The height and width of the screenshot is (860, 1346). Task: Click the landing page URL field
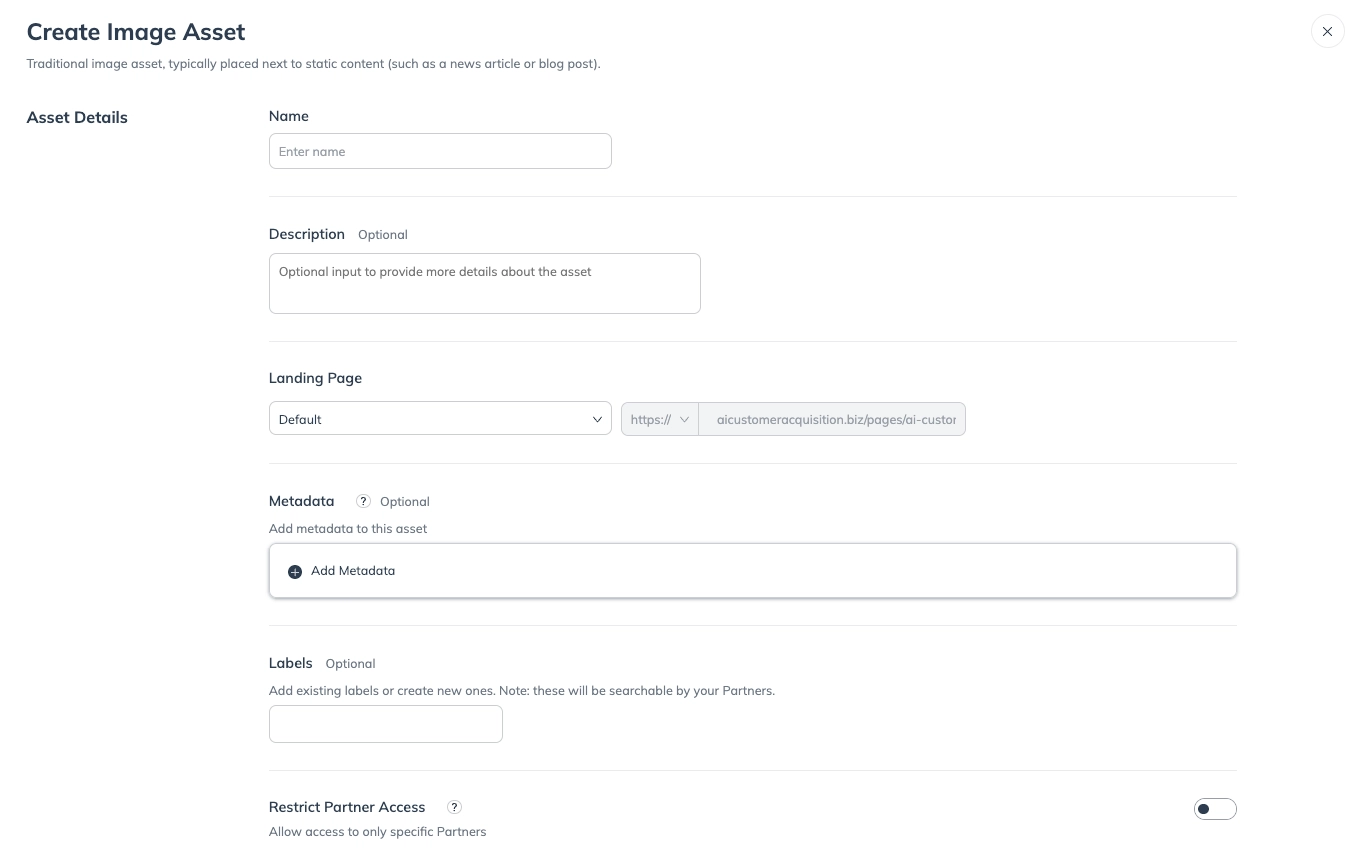coord(833,419)
